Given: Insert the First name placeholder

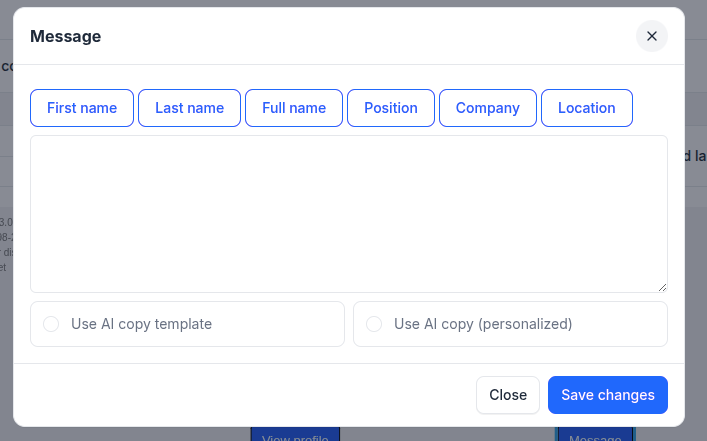Looking at the screenshot, I should 82,108.
